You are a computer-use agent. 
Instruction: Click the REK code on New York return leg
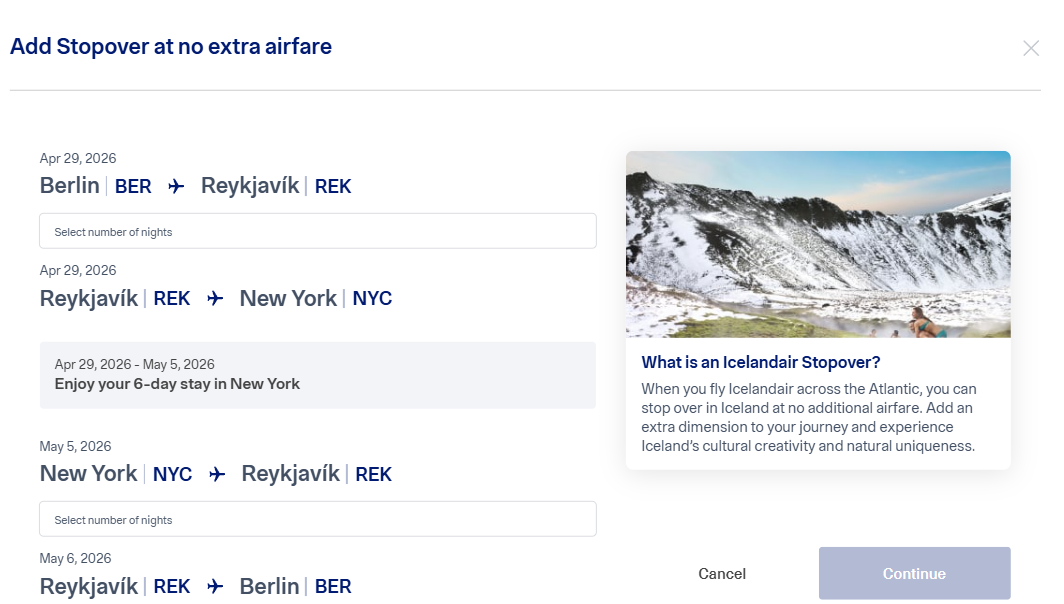[373, 474]
